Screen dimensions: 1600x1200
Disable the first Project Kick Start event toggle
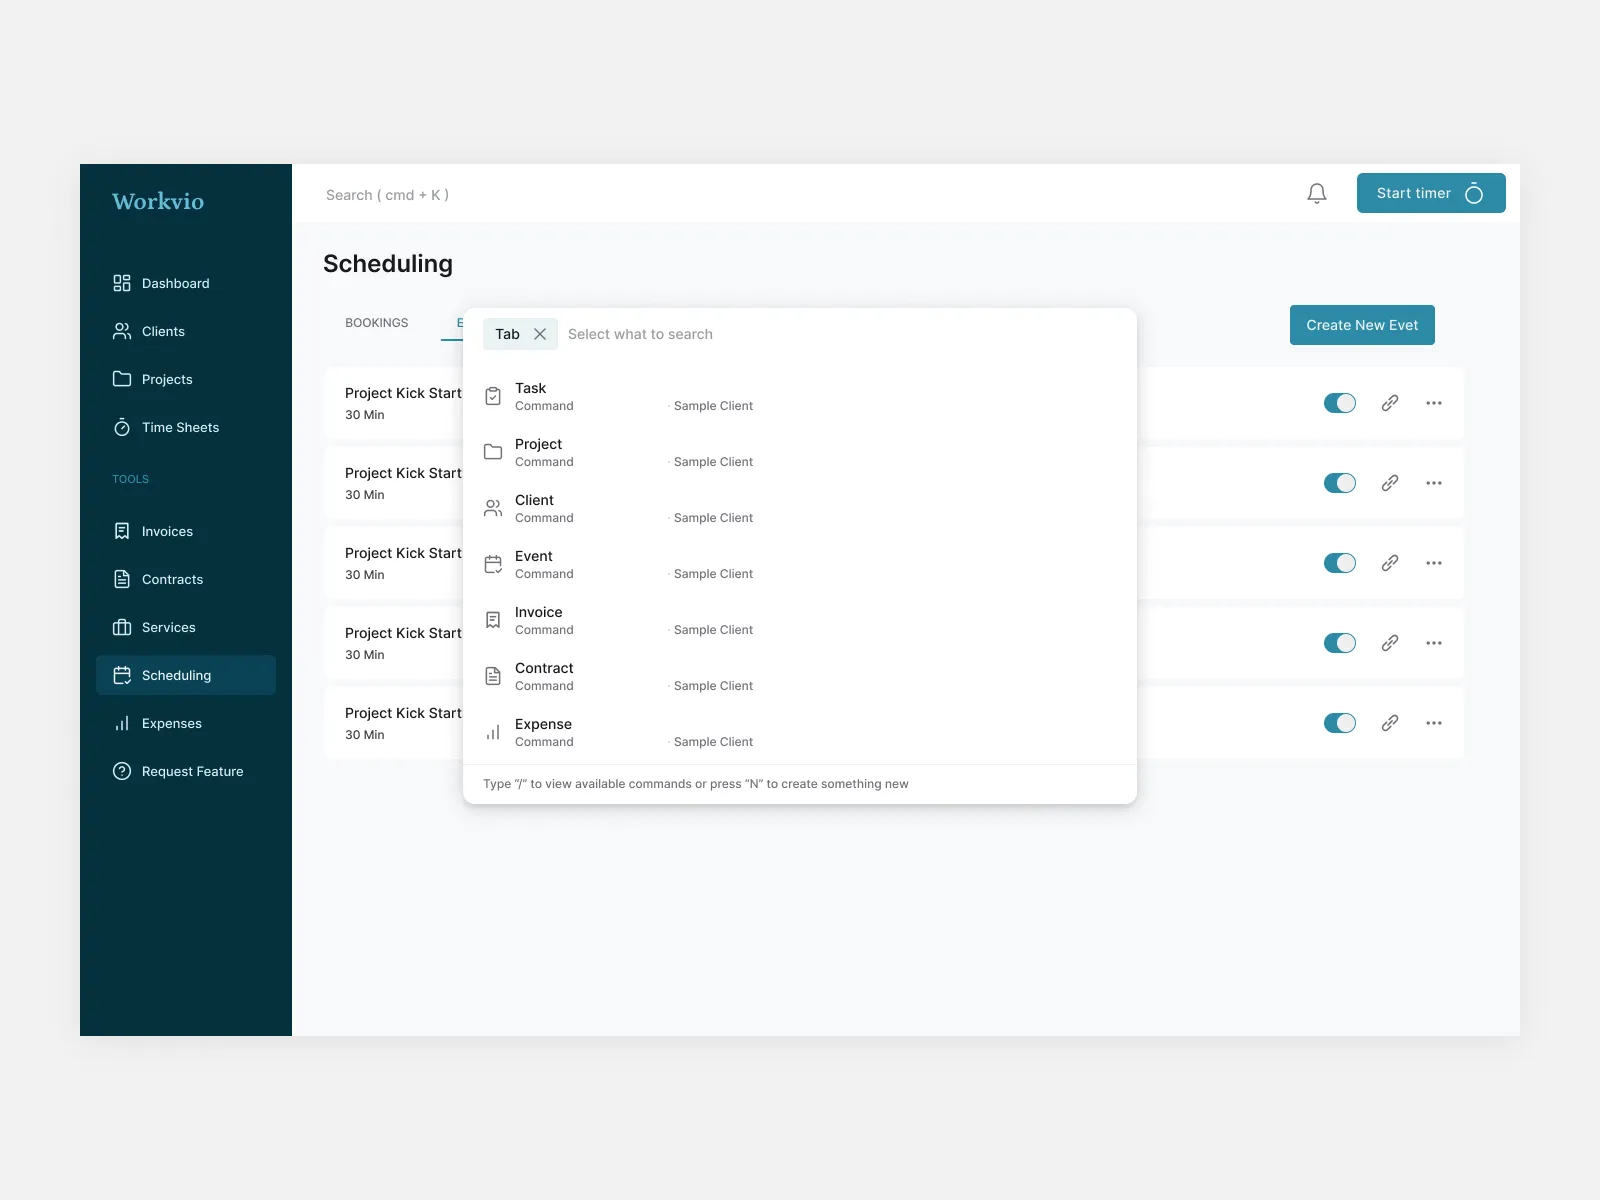click(1340, 403)
